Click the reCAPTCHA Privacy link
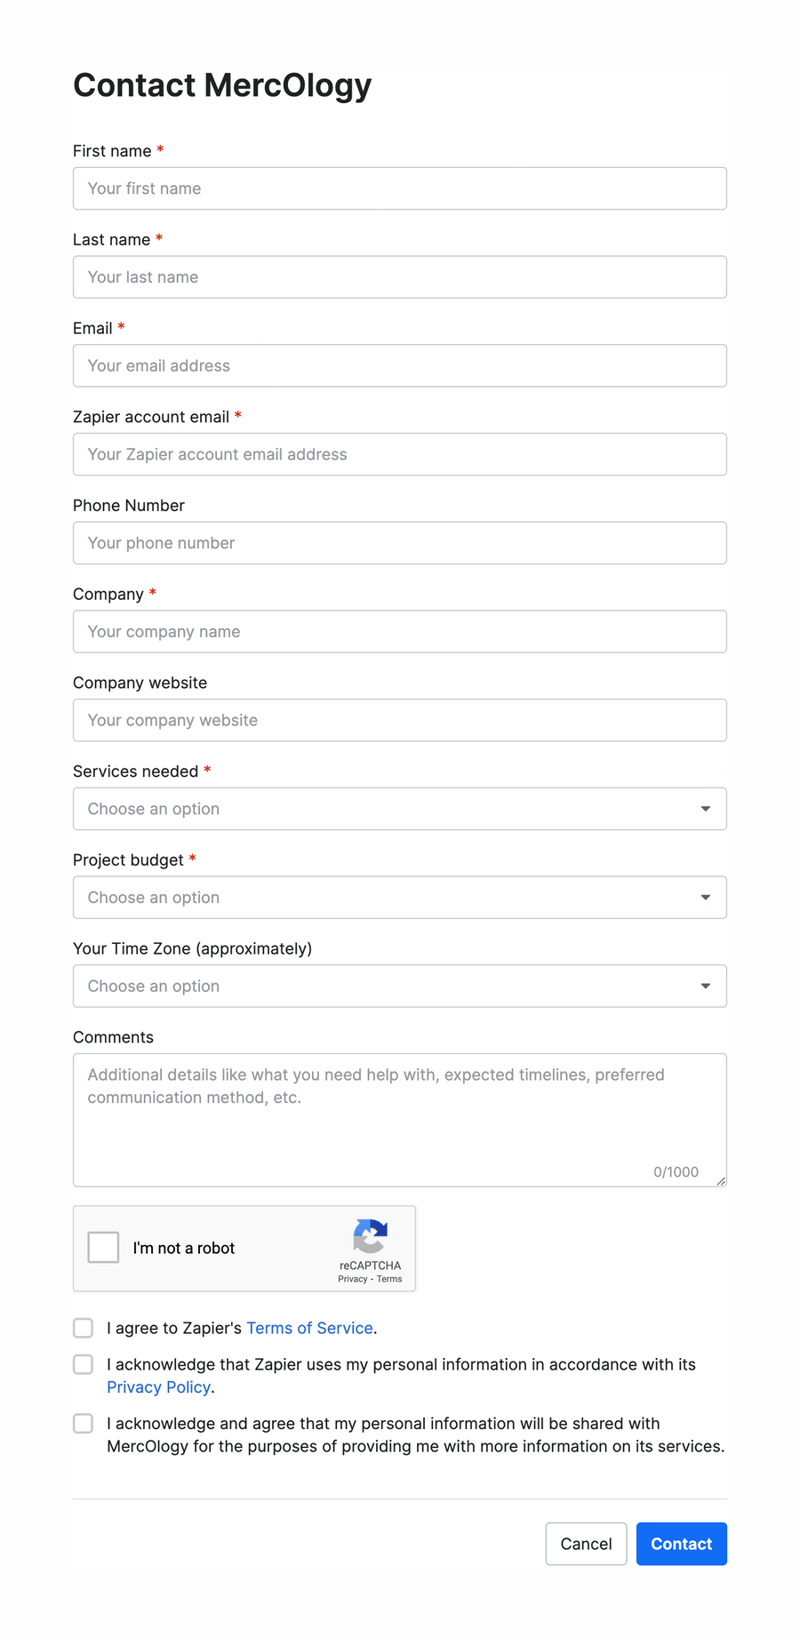The image size is (800, 1638). (352, 1278)
